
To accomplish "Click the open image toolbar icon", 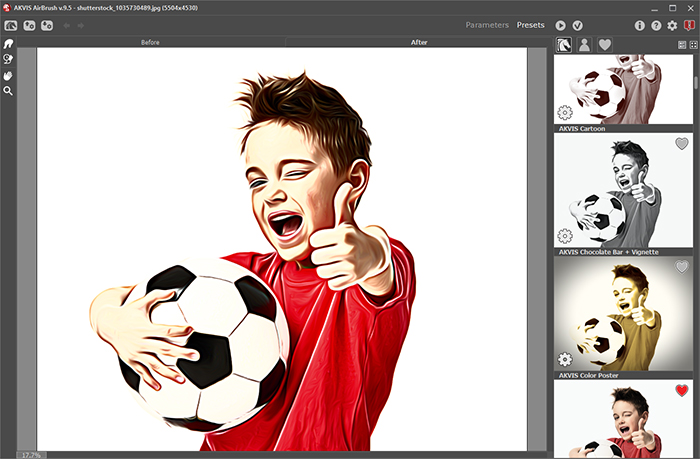I will (x=29, y=25).
